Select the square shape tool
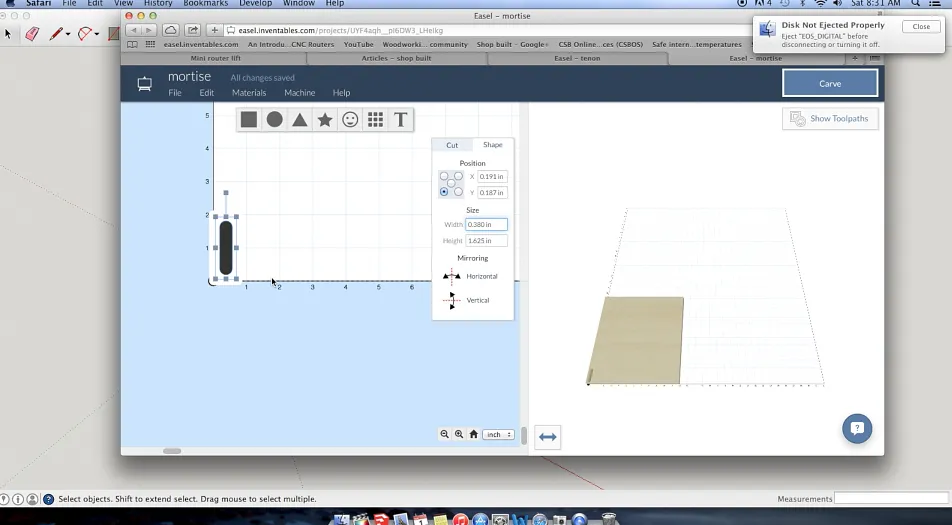Image resolution: width=952 pixels, height=525 pixels. click(249, 120)
